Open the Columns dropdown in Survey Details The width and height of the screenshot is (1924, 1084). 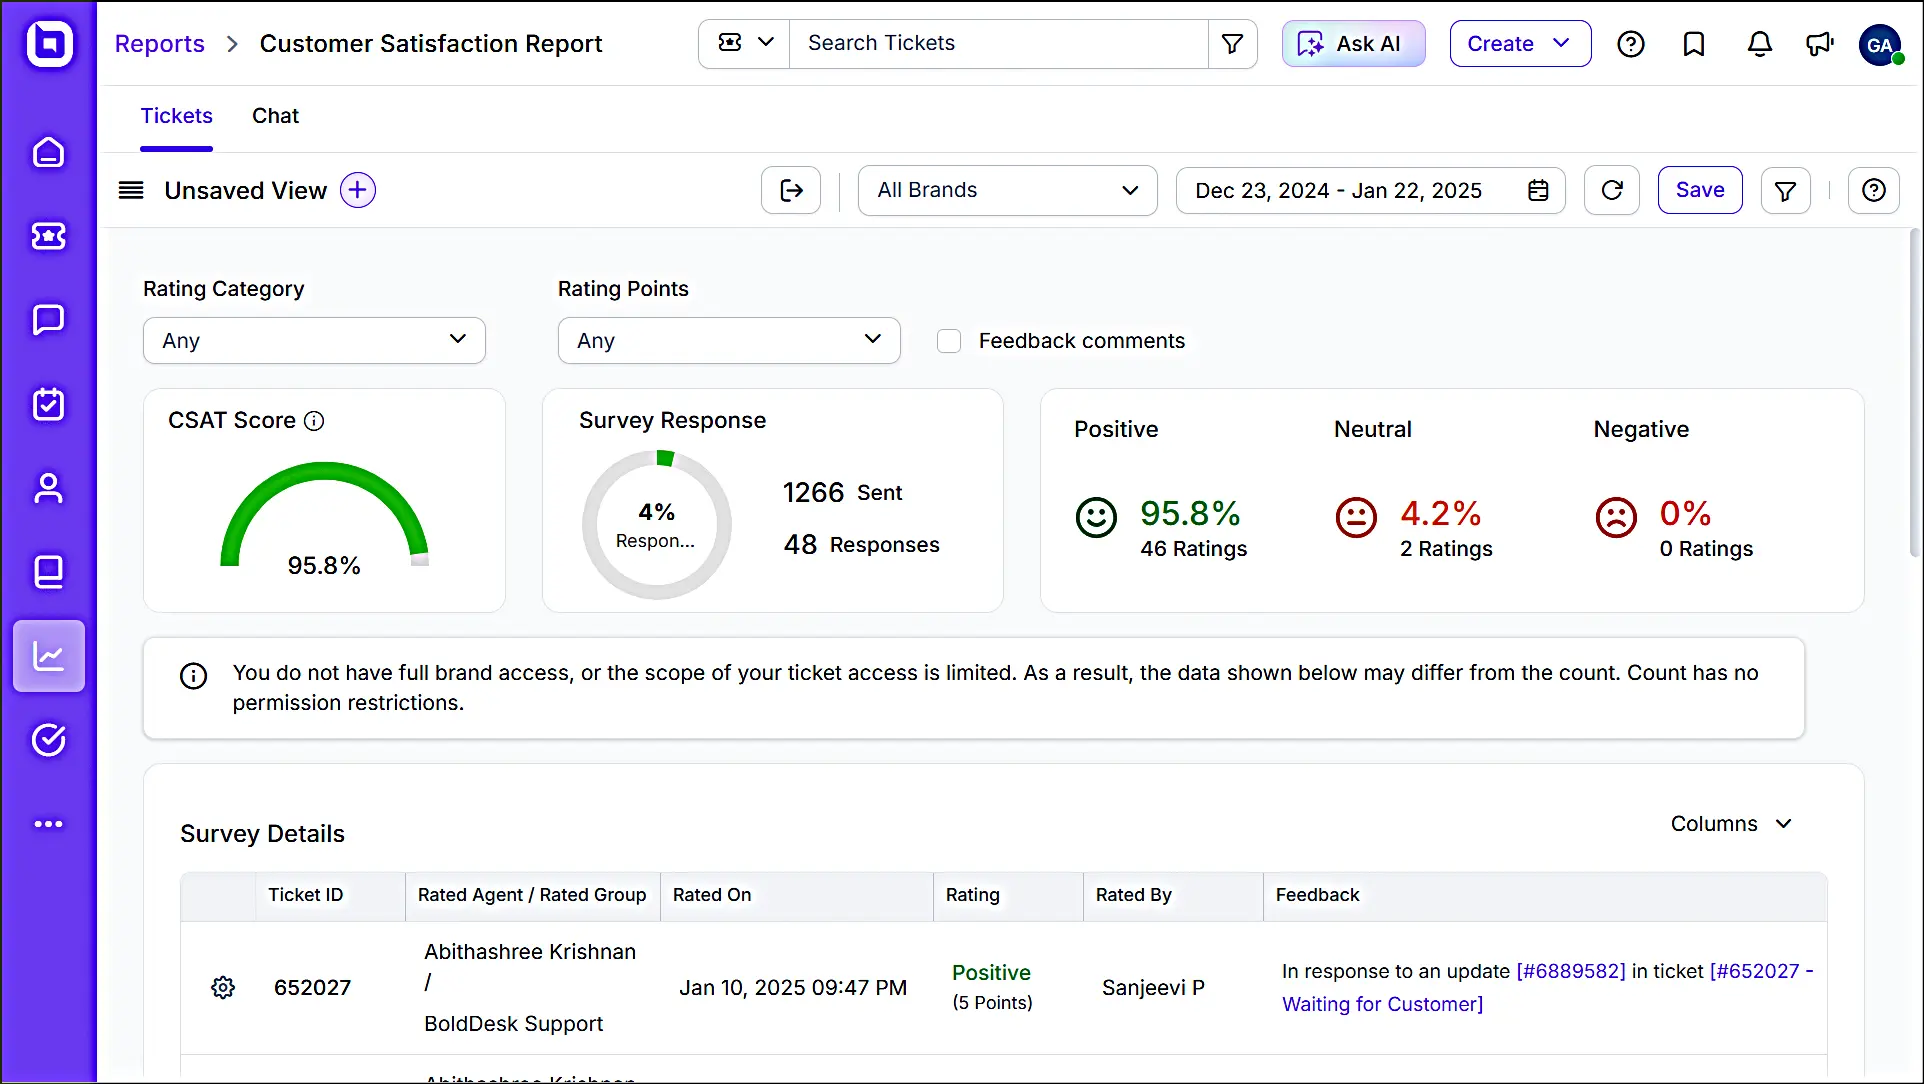point(1731,823)
